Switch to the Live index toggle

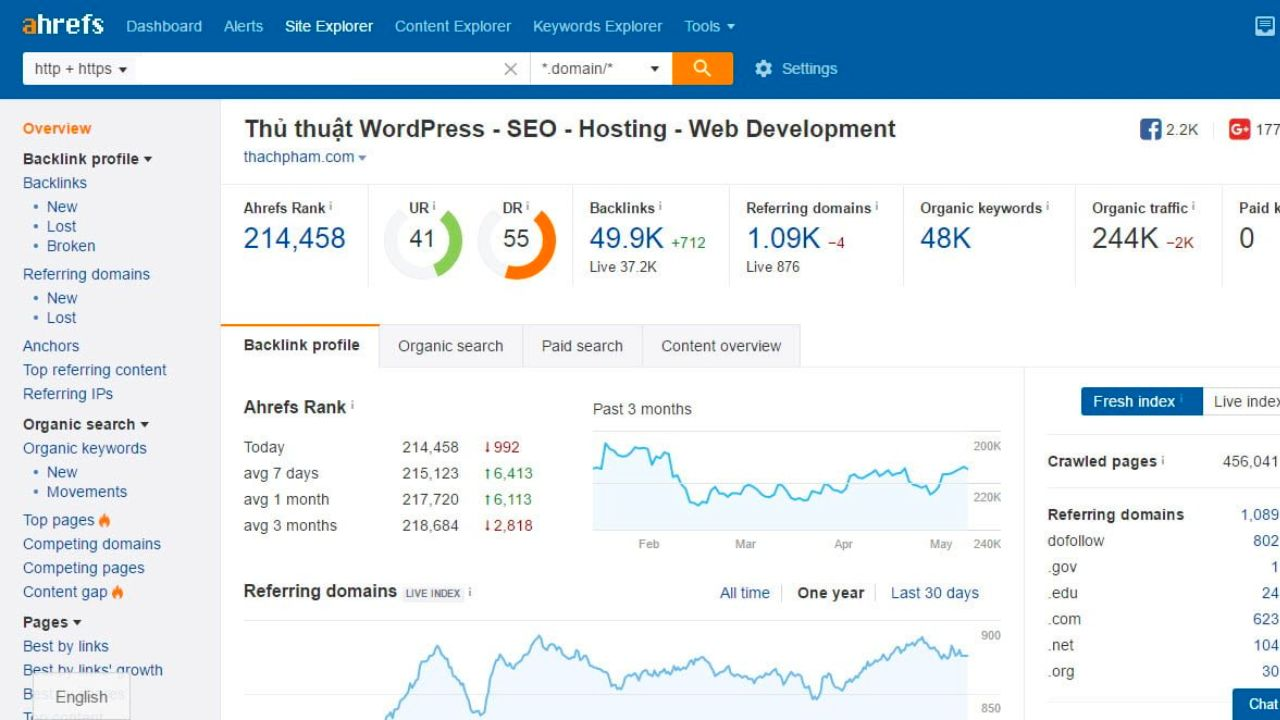pos(1241,401)
